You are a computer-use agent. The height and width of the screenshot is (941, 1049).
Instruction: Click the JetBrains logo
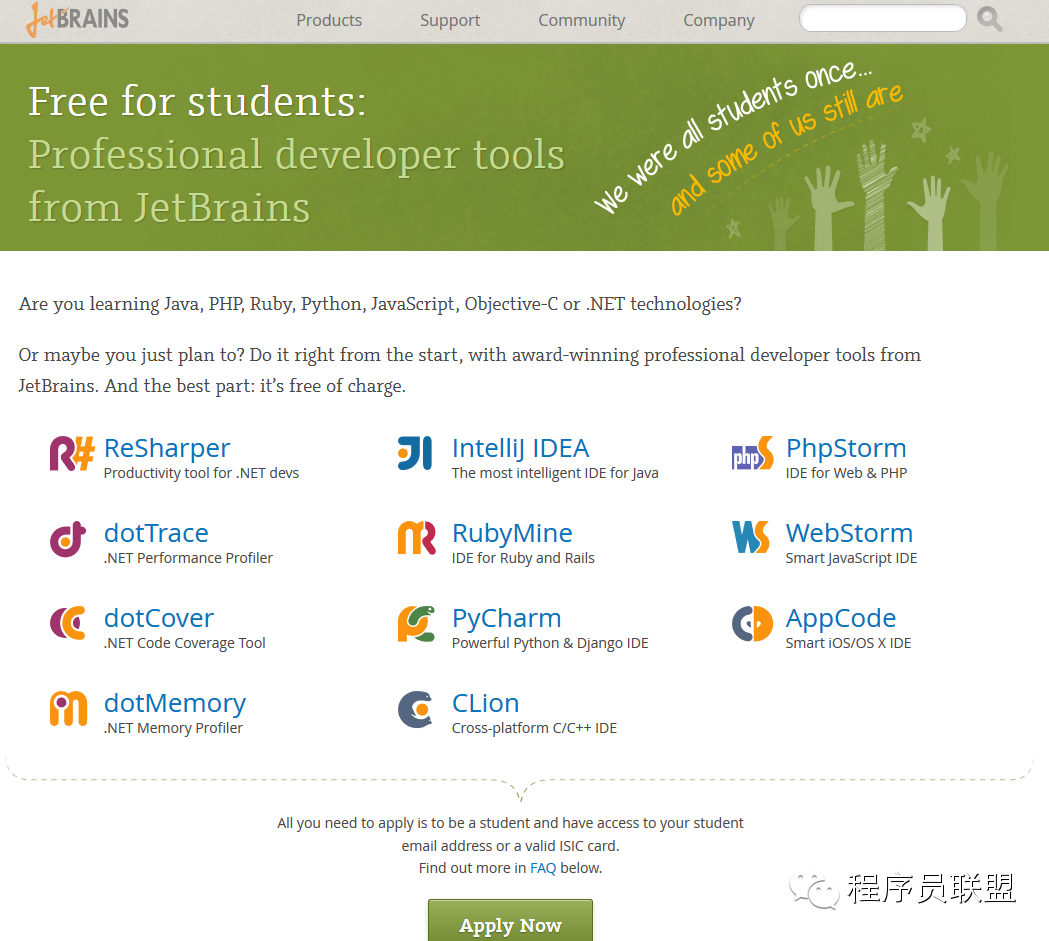pyautogui.click(x=78, y=19)
